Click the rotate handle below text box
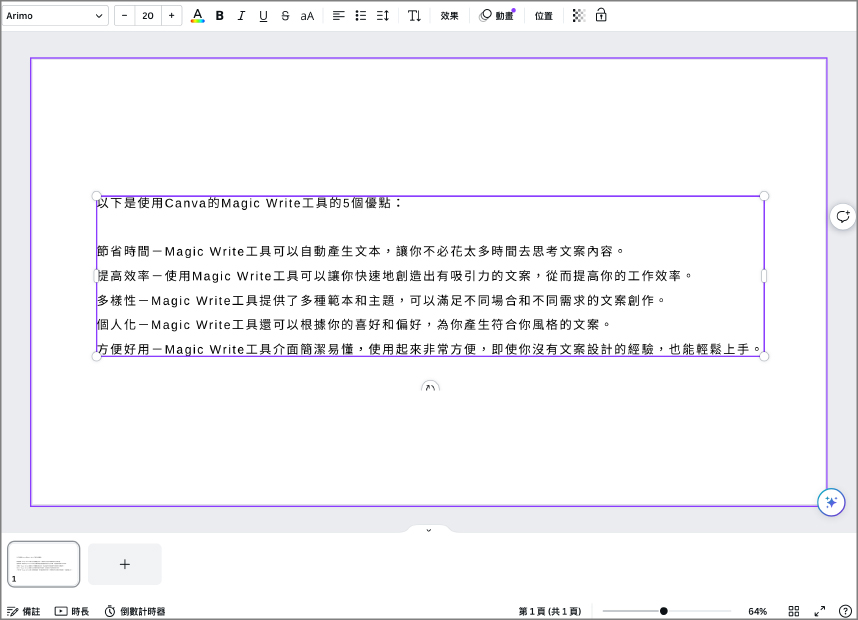This screenshot has height=620, width=858. pyautogui.click(x=430, y=386)
